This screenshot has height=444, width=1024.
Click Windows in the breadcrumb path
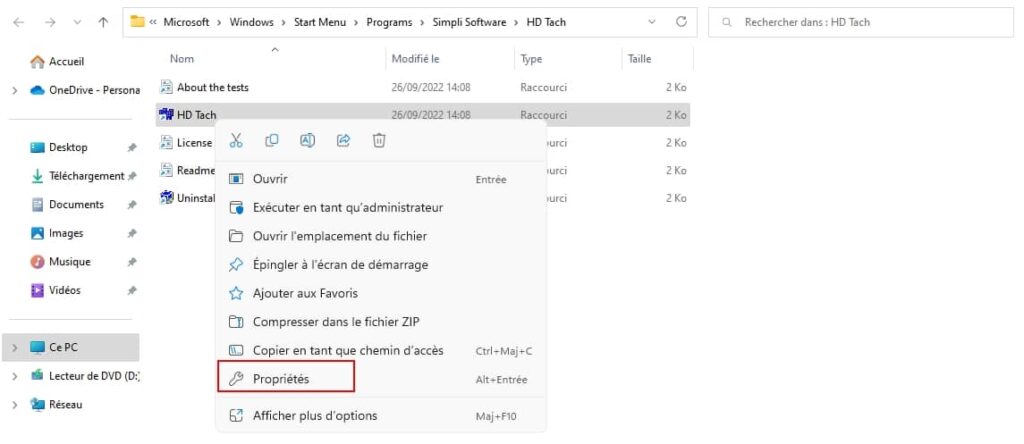pyautogui.click(x=251, y=22)
